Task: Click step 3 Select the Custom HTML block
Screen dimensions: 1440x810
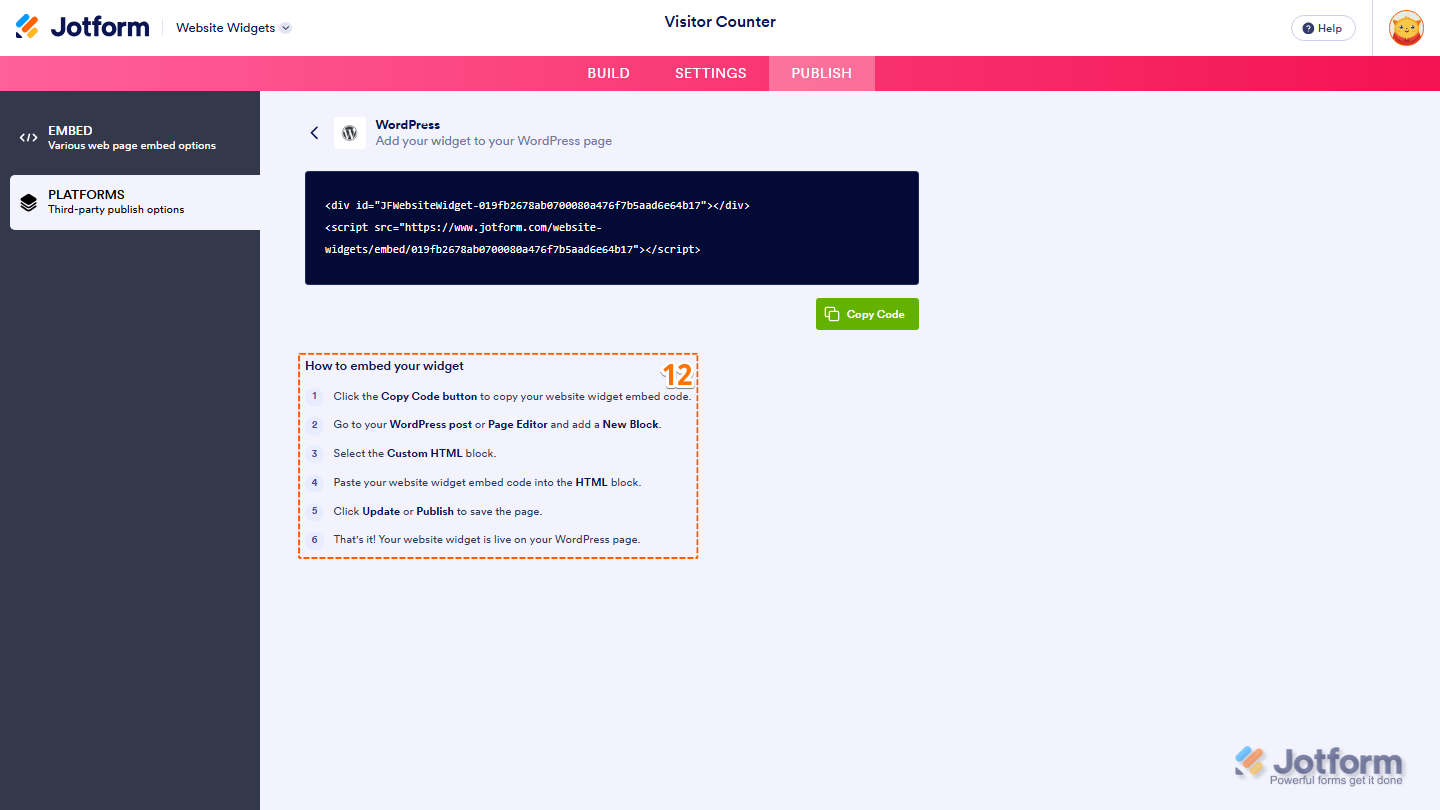Action: click(401, 454)
